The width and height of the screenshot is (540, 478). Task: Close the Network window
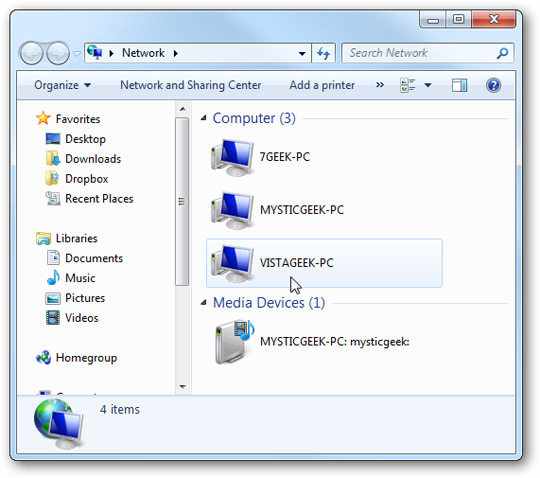tap(494, 19)
